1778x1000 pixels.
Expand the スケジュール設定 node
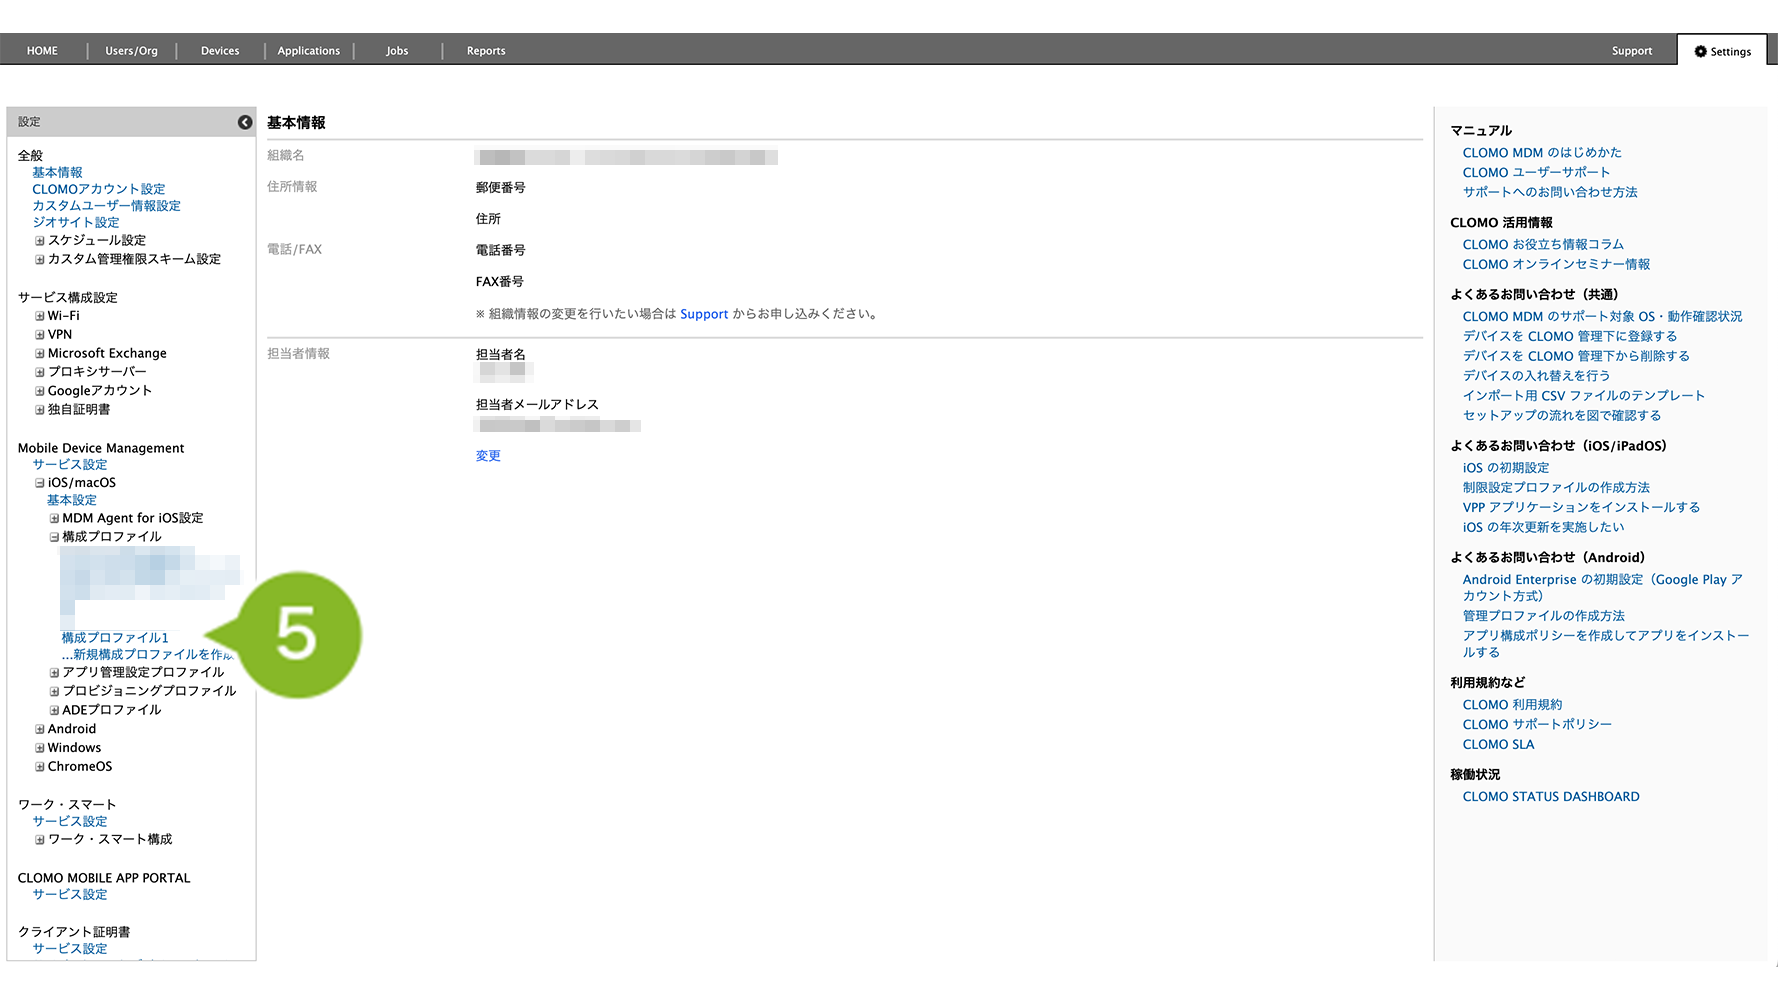pyautogui.click(x=40, y=241)
